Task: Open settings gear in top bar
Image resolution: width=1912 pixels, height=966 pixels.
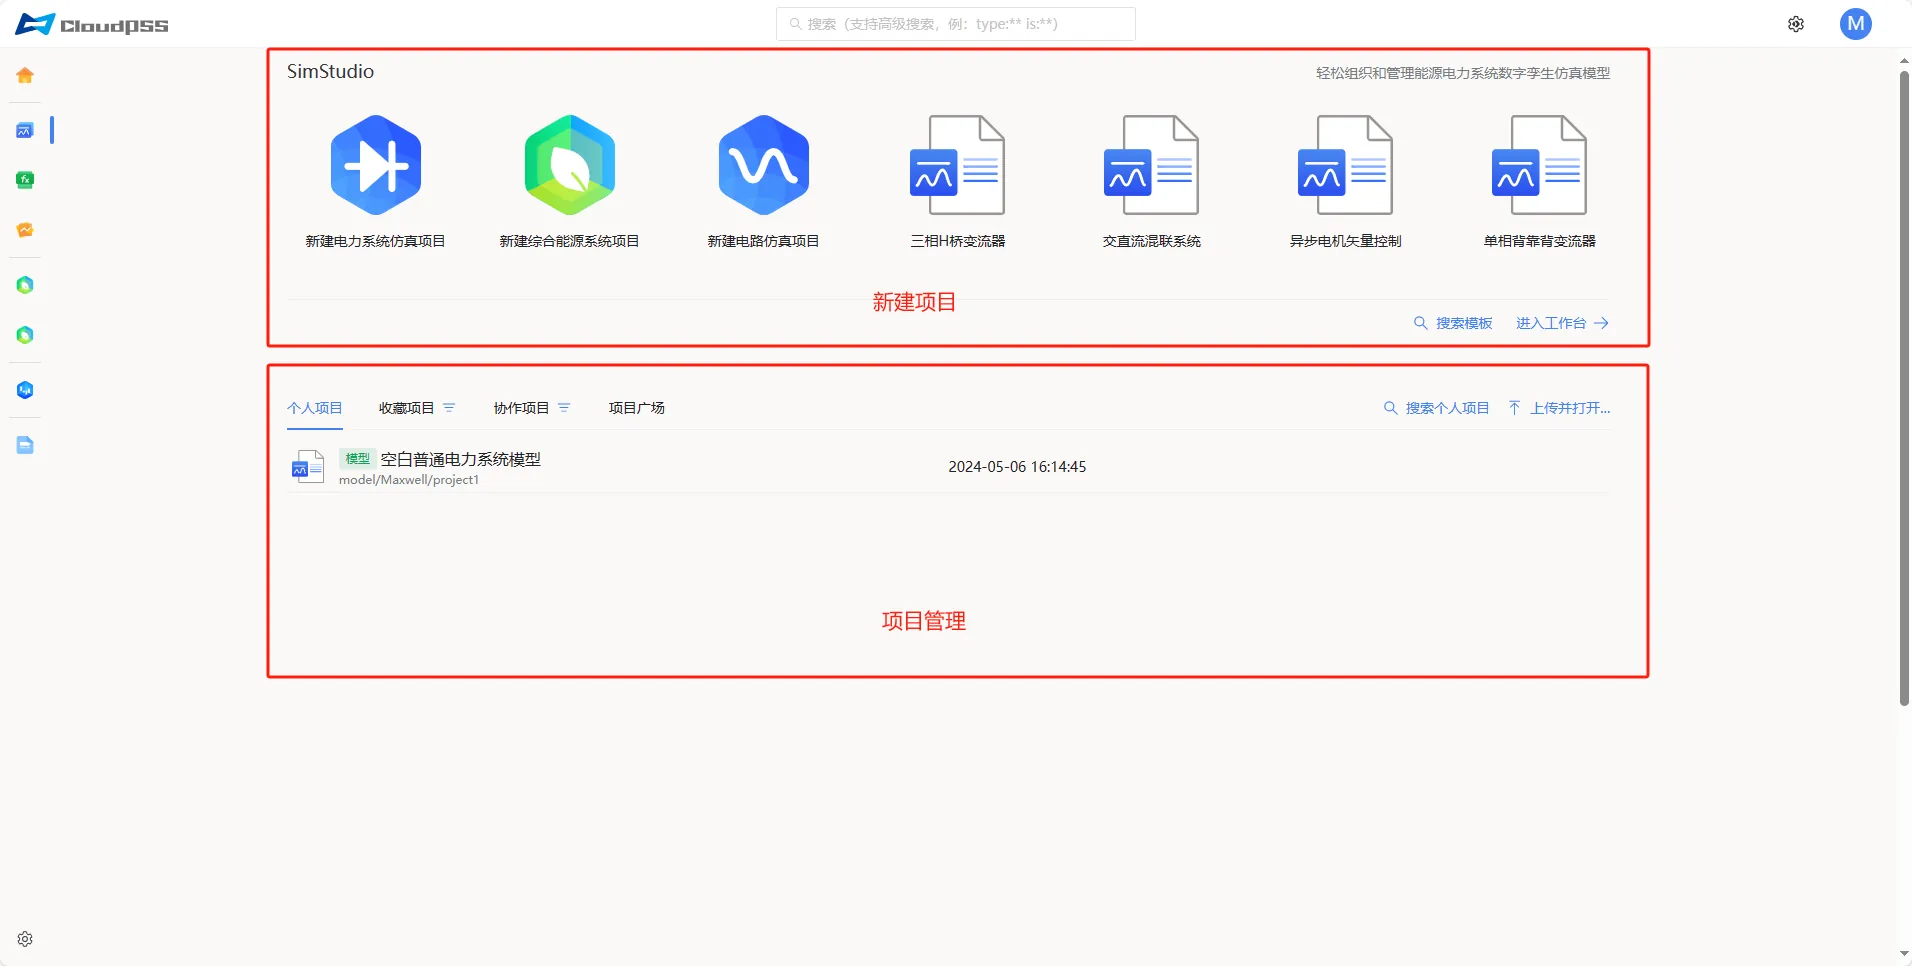Action: tap(1796, 24)
